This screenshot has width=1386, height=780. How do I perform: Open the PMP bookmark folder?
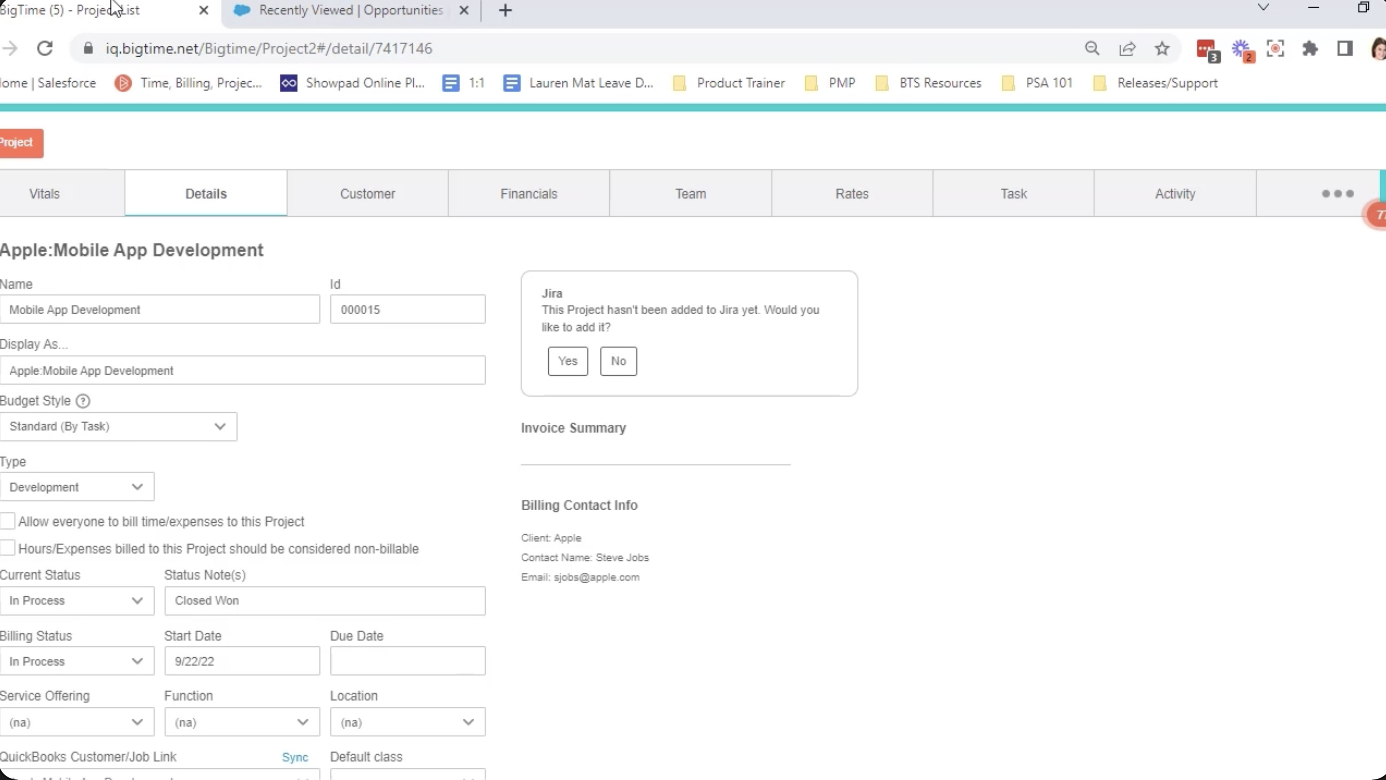coord(830,83)
